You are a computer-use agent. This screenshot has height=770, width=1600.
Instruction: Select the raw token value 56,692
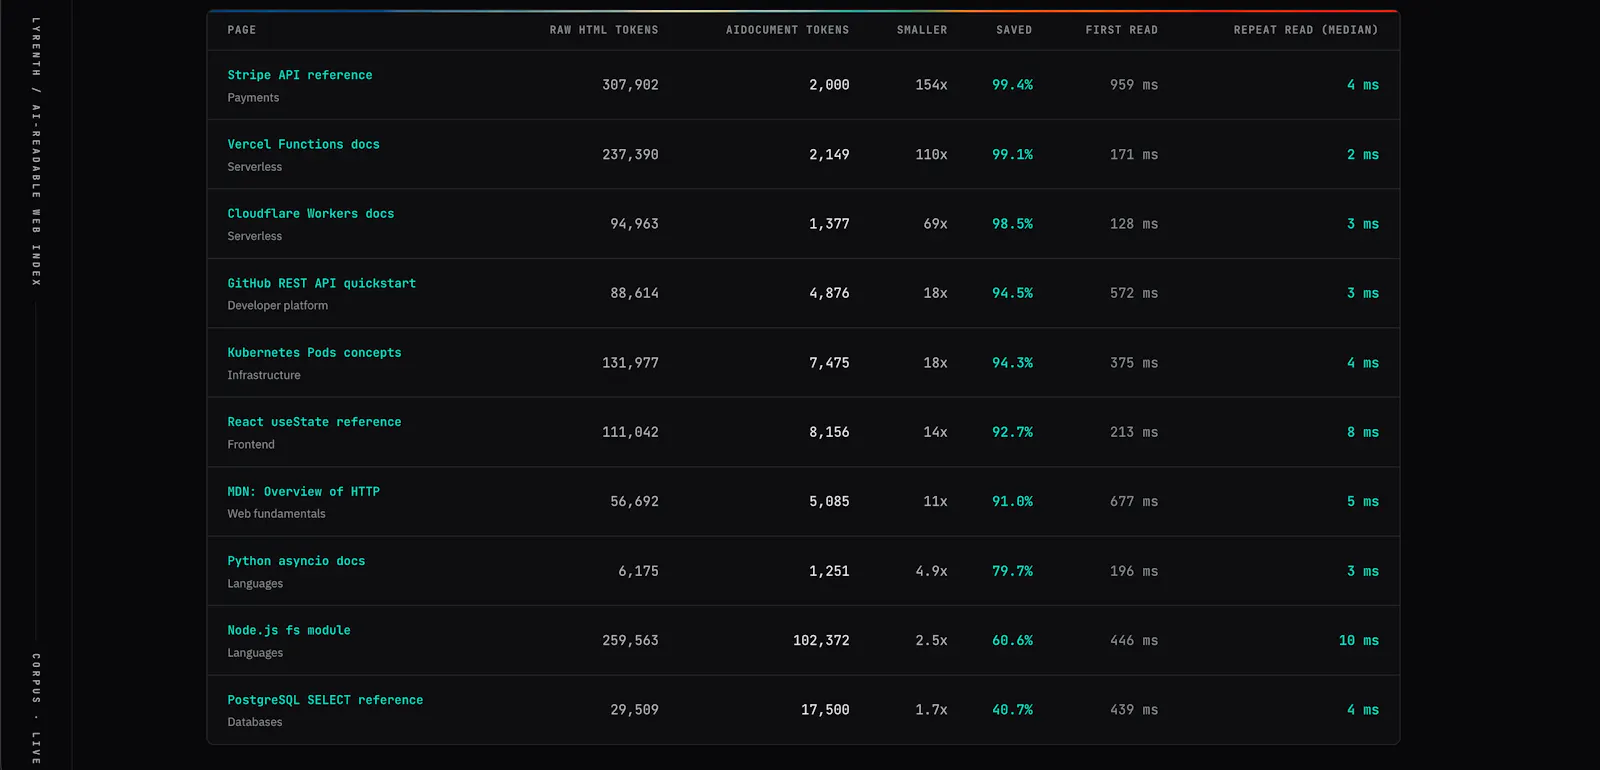(x=634, y=502)
